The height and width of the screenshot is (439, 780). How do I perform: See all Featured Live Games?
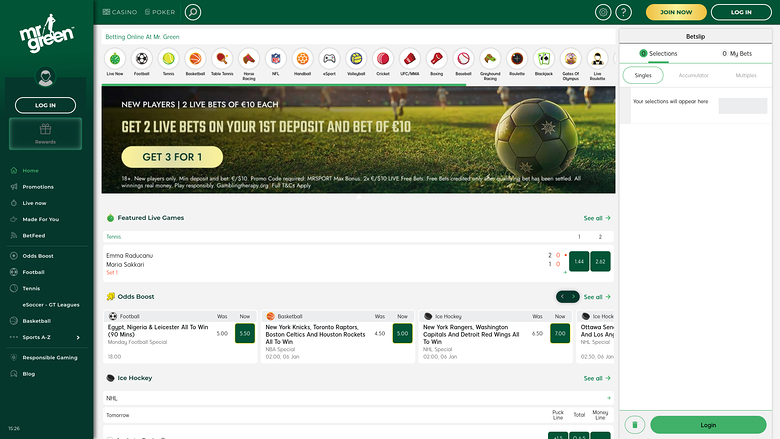coord(597,218)
